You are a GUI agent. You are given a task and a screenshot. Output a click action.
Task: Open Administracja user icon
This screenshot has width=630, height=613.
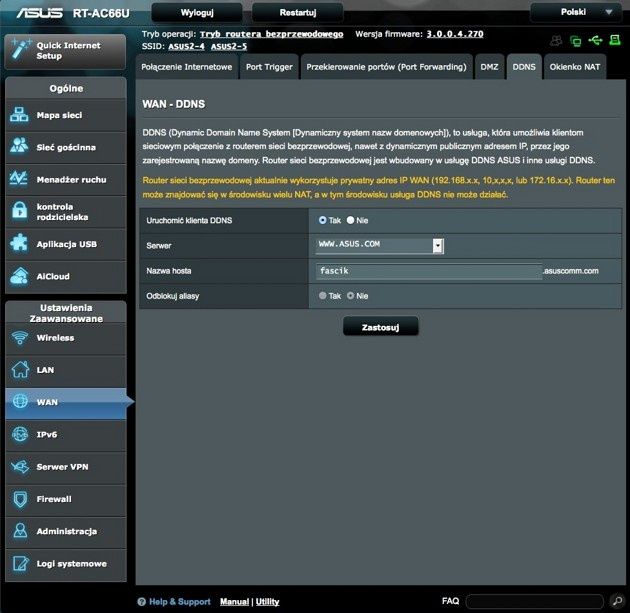pyautogui.click(x=20, y=531)
